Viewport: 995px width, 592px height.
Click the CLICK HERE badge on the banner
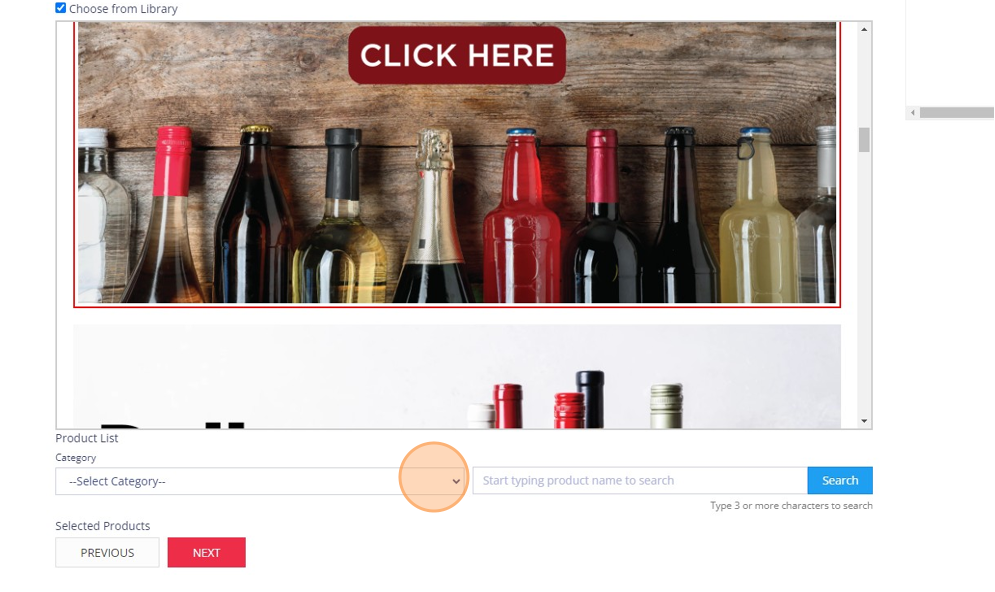click(457, 55)
